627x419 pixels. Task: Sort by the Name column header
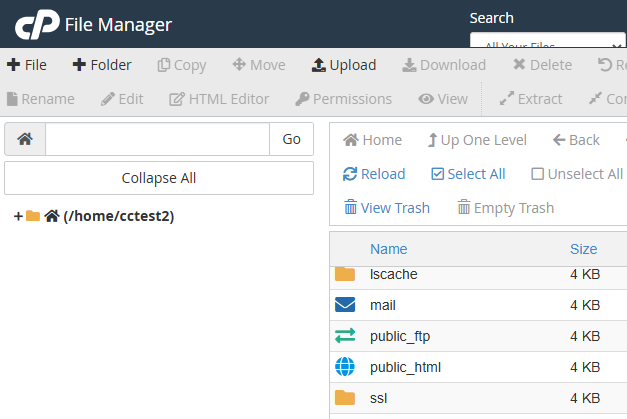click(388, 249)
